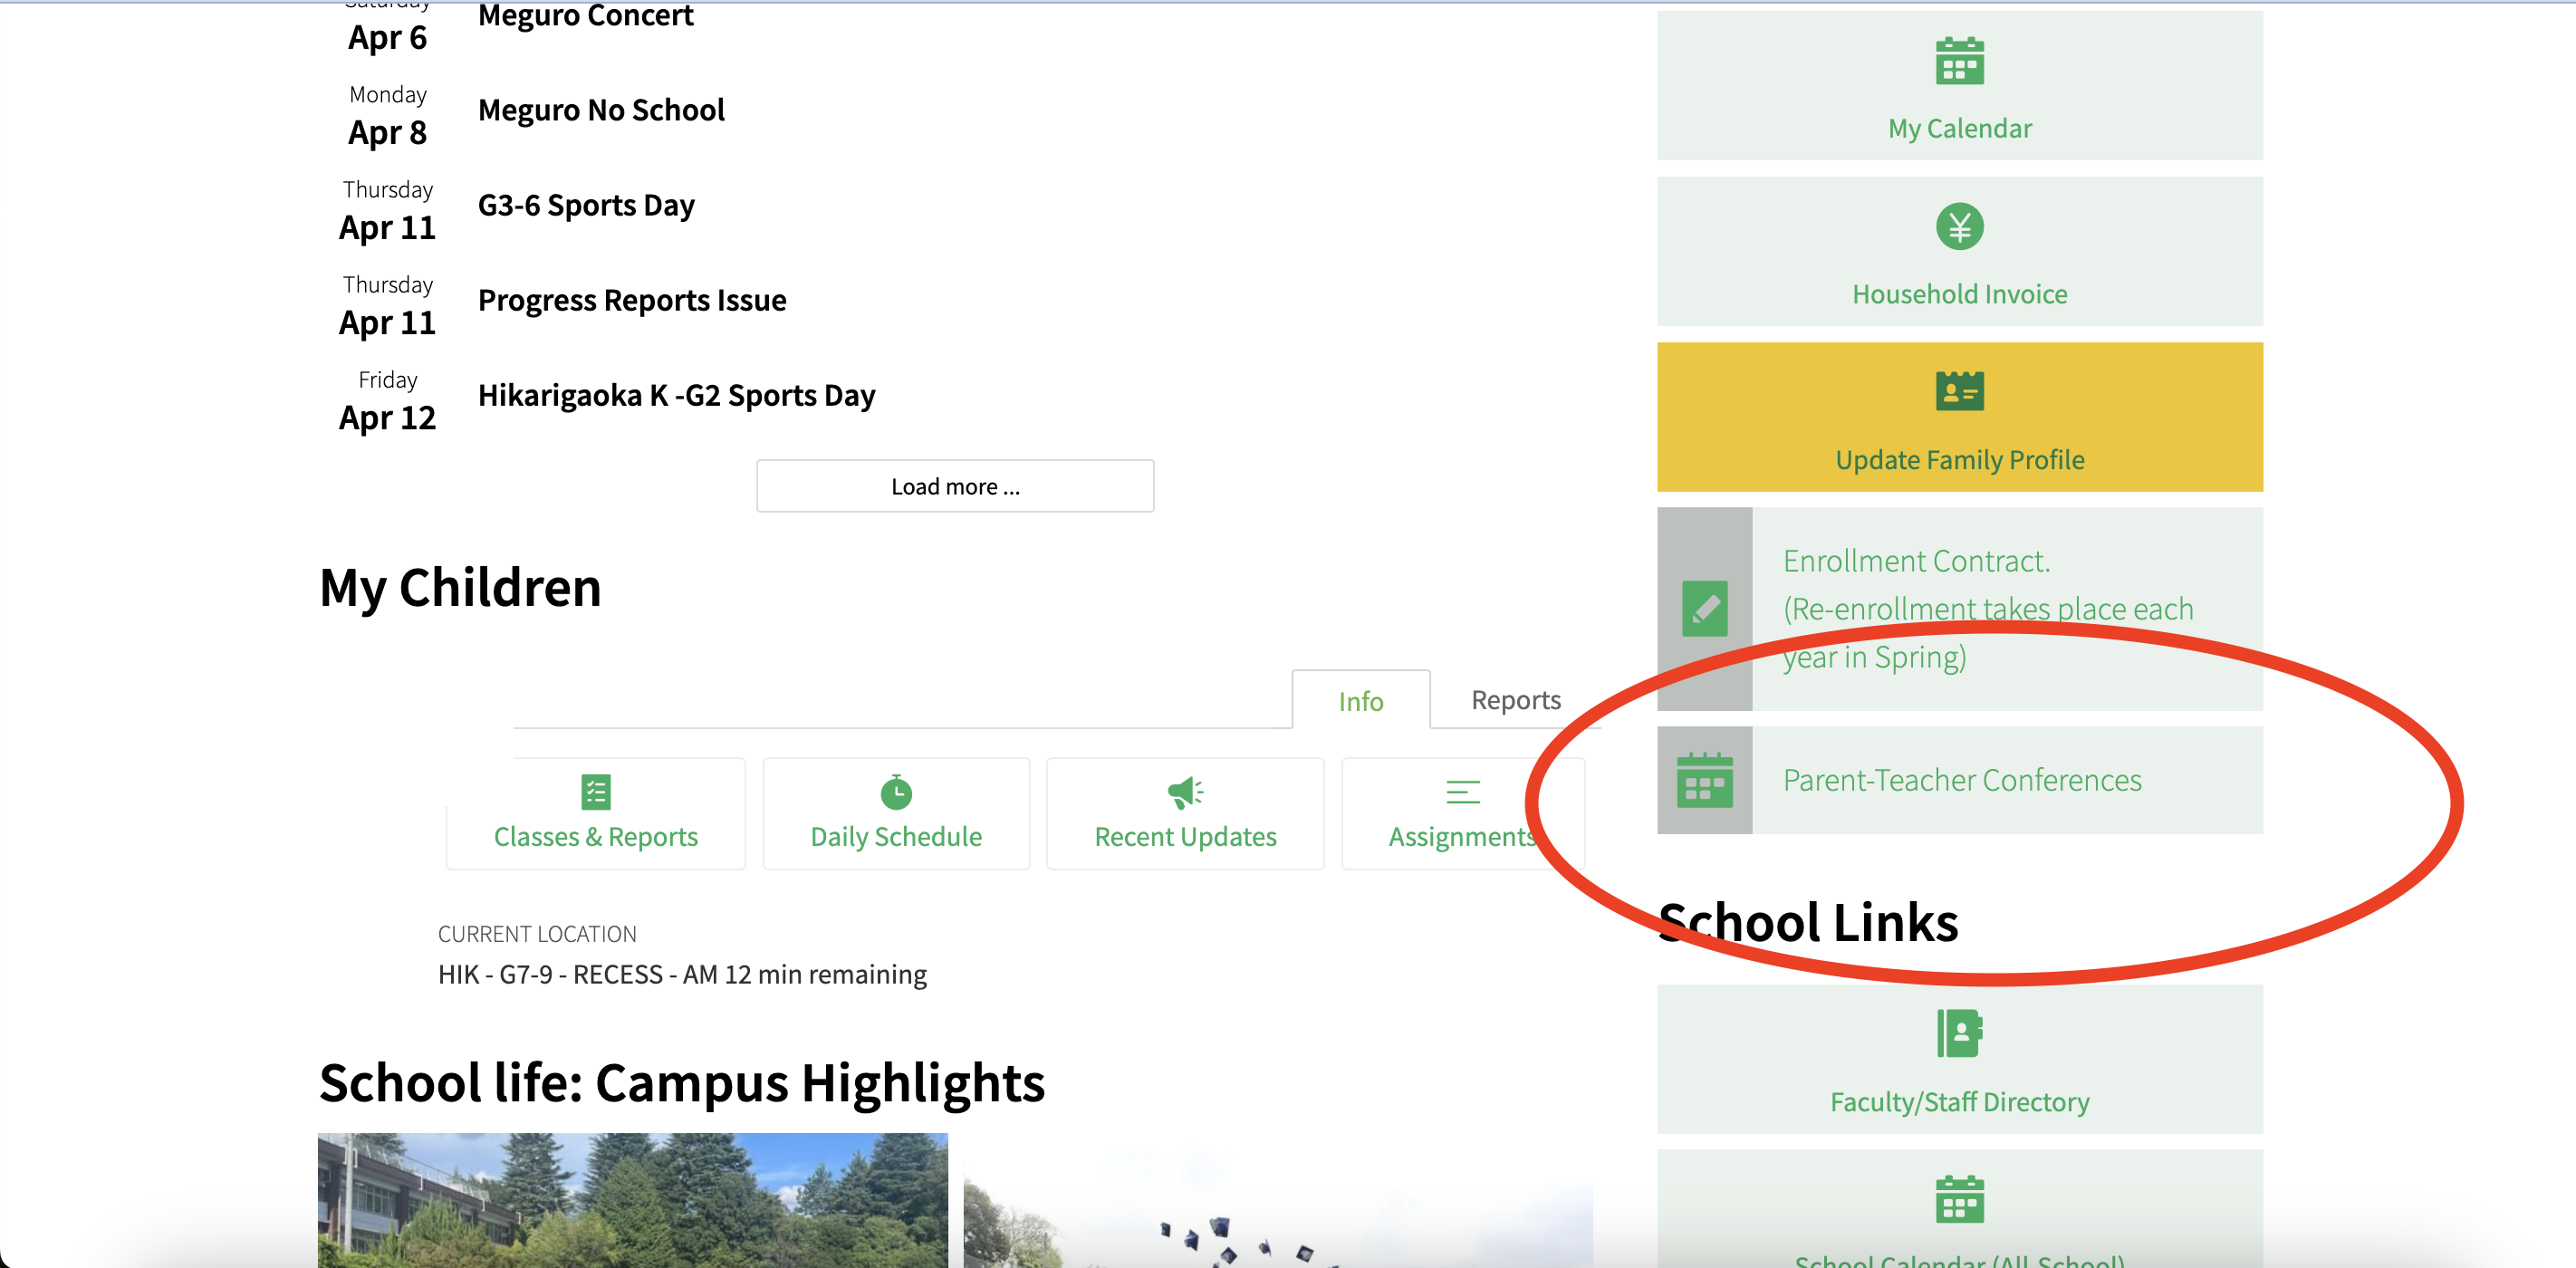Click the Enrollment Contract pencil icon
The height and width of the screenshot is (1268, 2576).
click(x=1704, y=608)
